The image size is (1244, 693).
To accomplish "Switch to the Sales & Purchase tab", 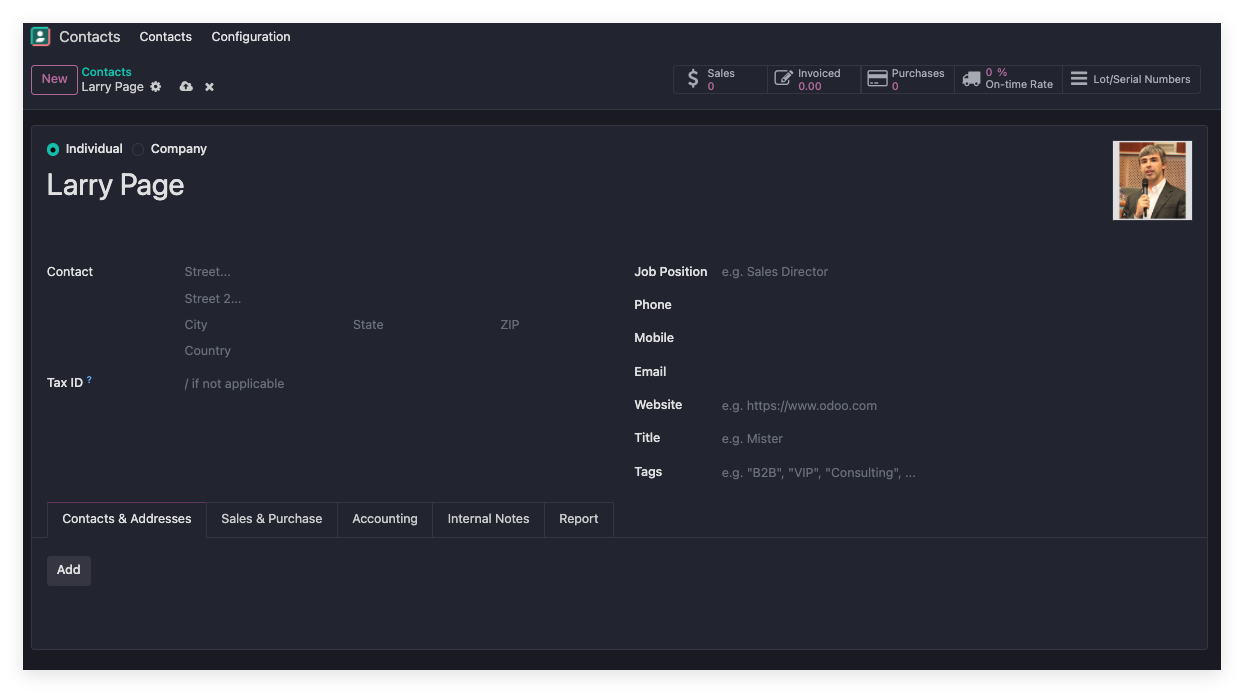I will tap(272, 519).
